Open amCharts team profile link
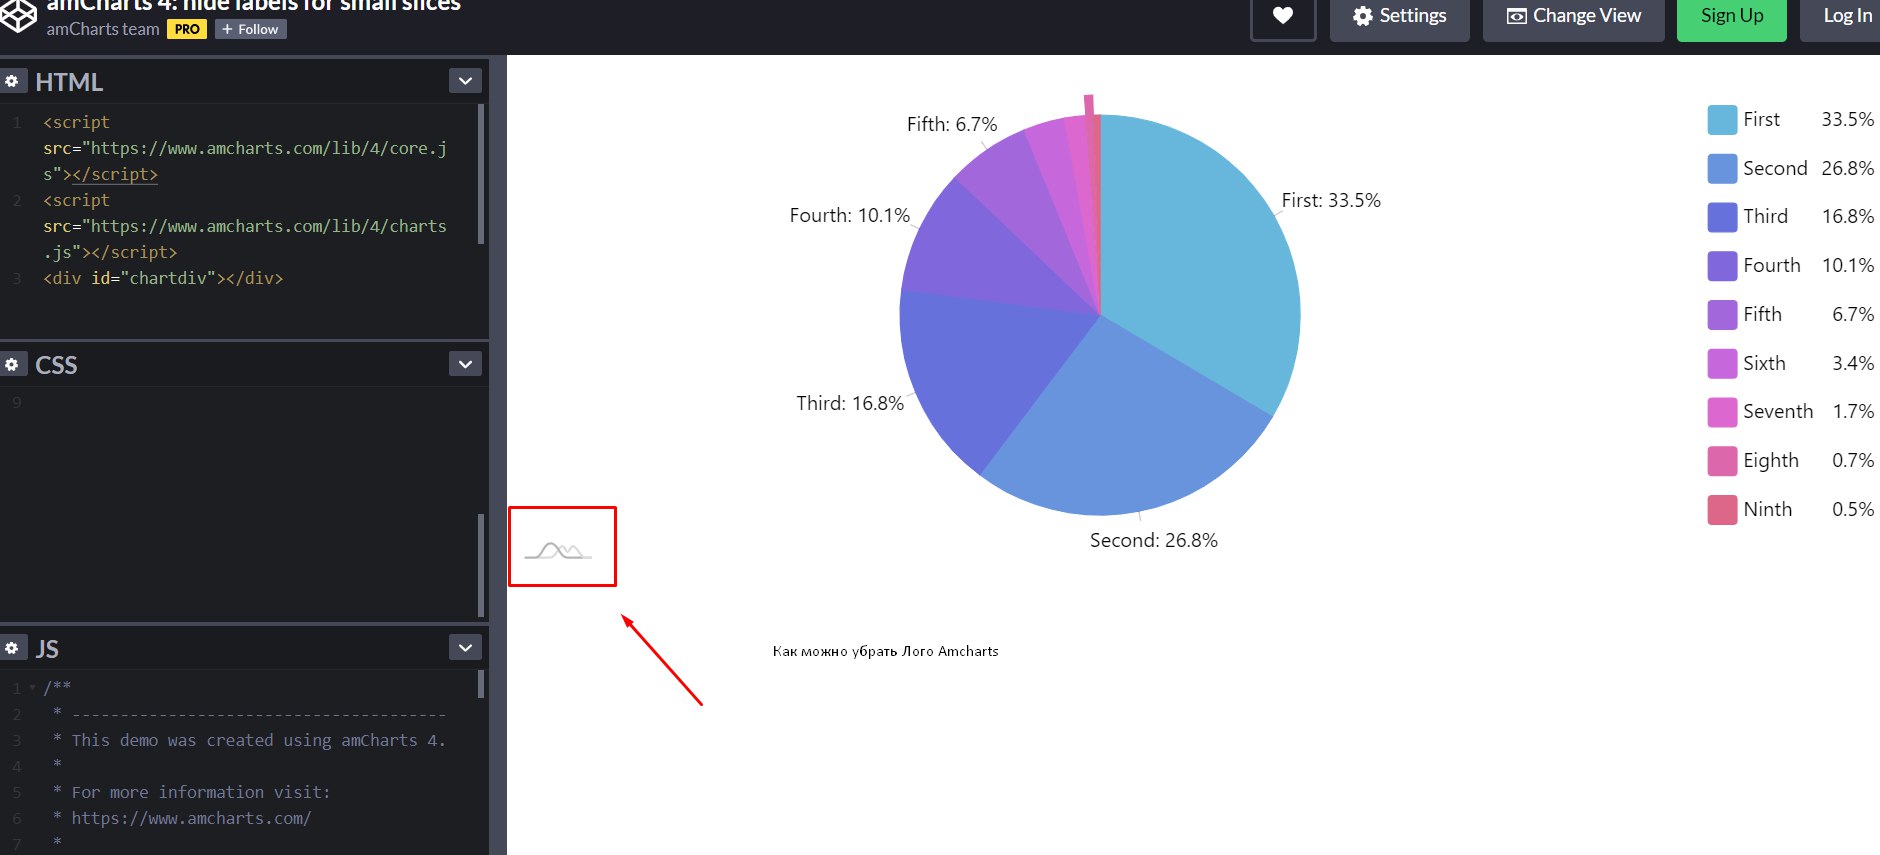Viewport: 1880px width, 855px height. click(103, 29)
